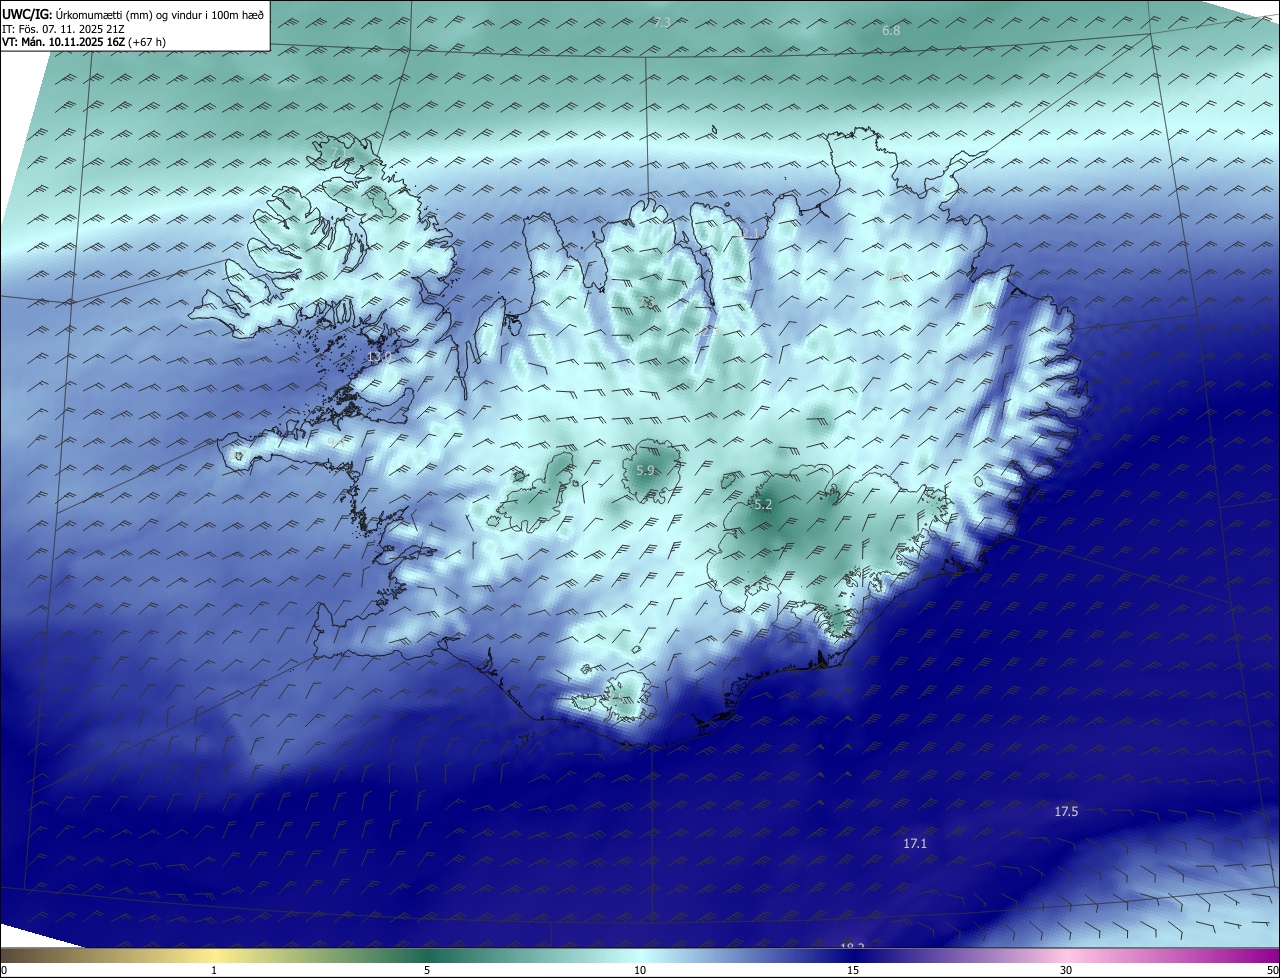Image resolution: width=1280 pixels, height=978 pixels.
Task: Click the 5.9 value label on the map
Action: click(645, 470)
